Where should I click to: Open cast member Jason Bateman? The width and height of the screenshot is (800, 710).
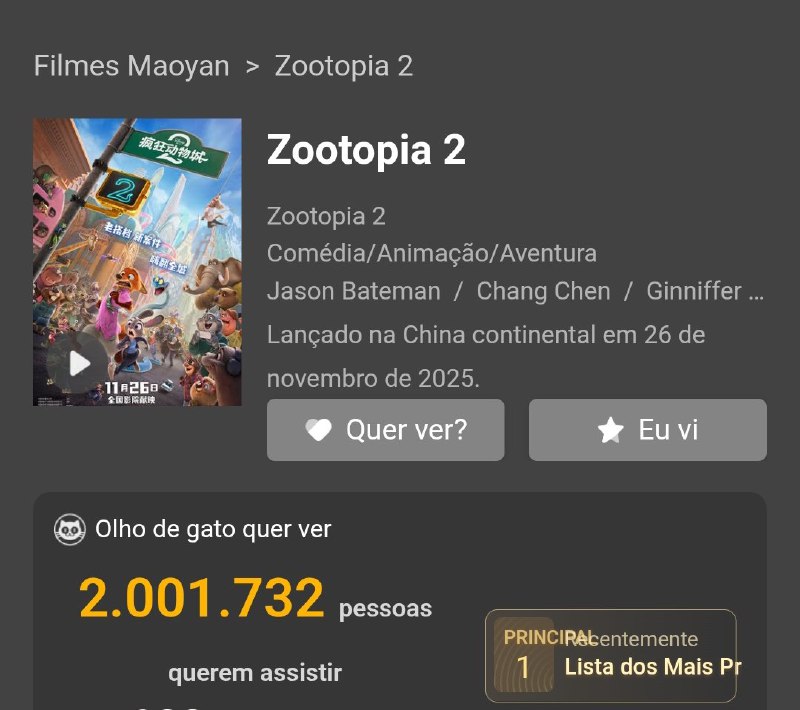pos(354,291)
